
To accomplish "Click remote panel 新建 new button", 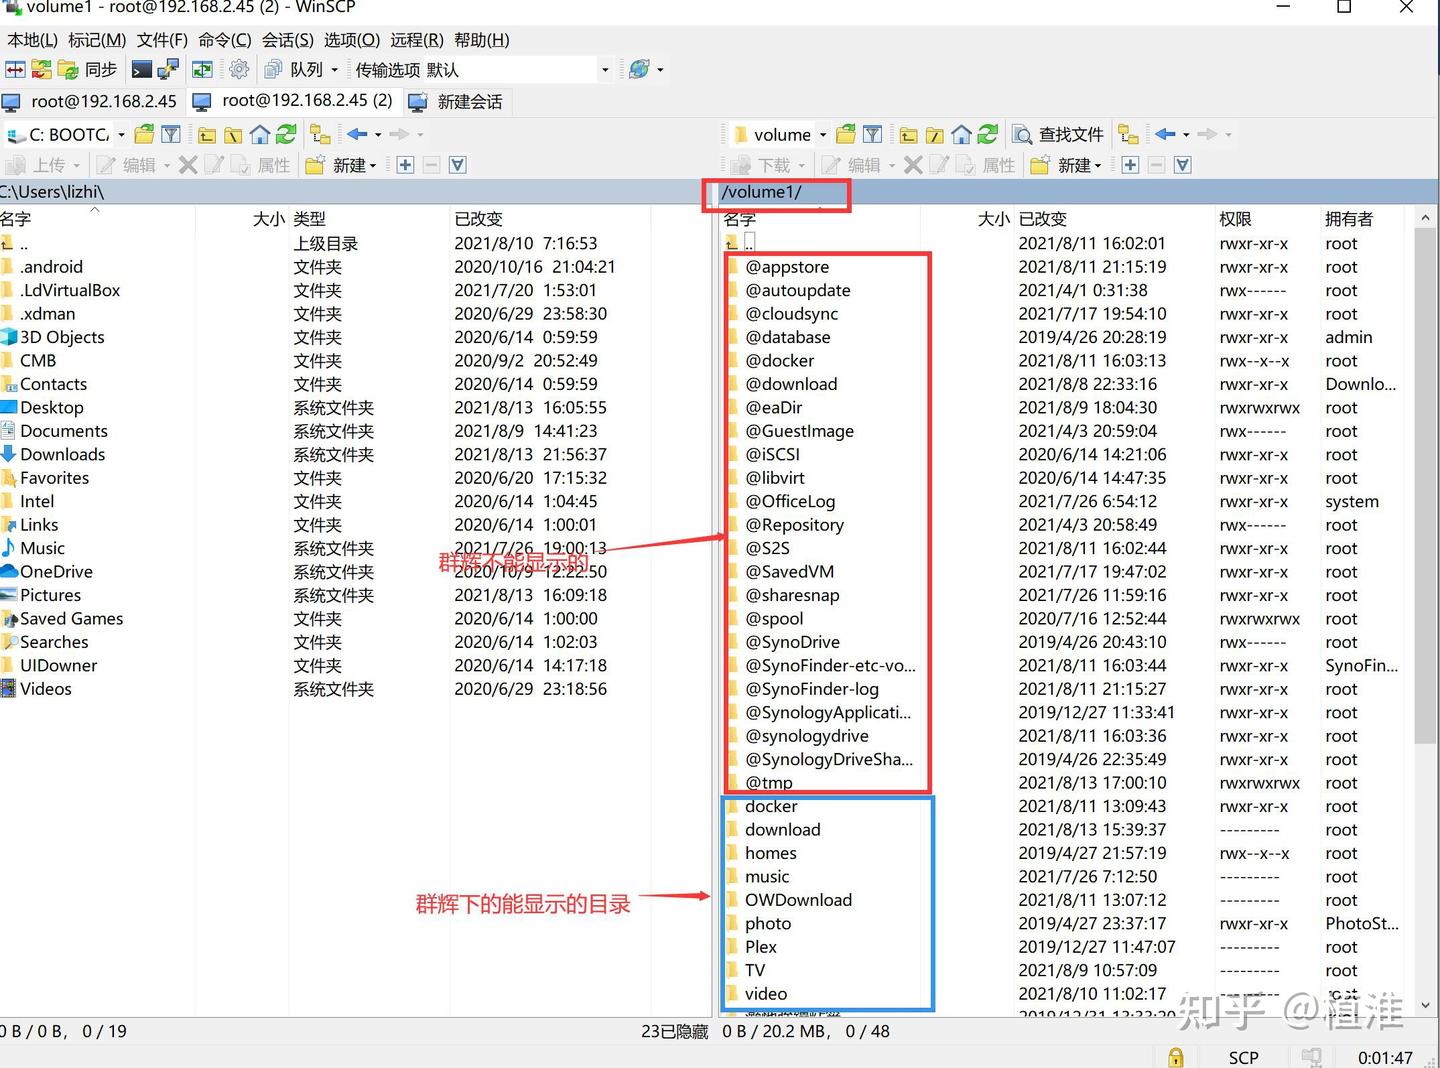I will [1066, 165].
